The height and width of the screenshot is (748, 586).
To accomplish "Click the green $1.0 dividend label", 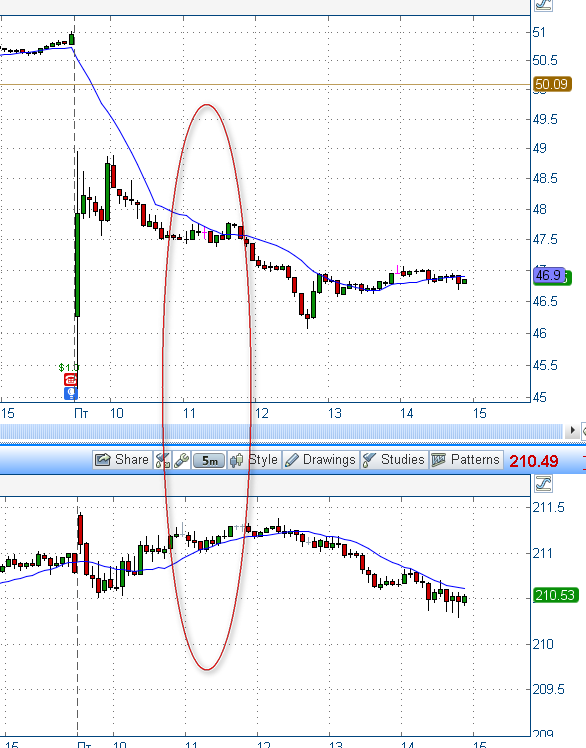I will tap(68, 367).
